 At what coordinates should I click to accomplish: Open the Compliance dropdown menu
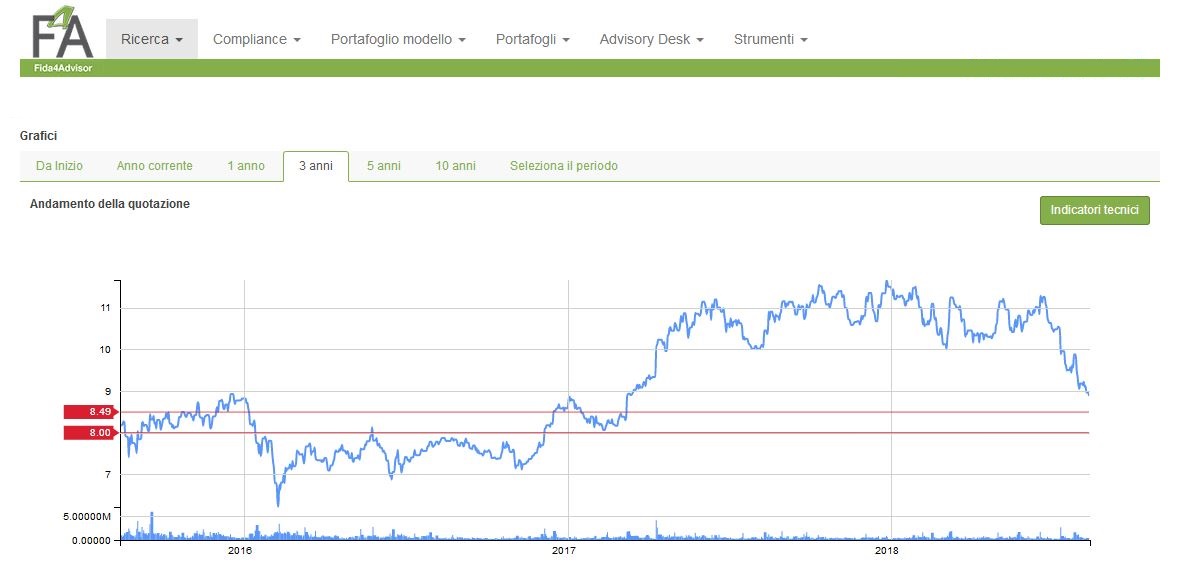[253, 39]
